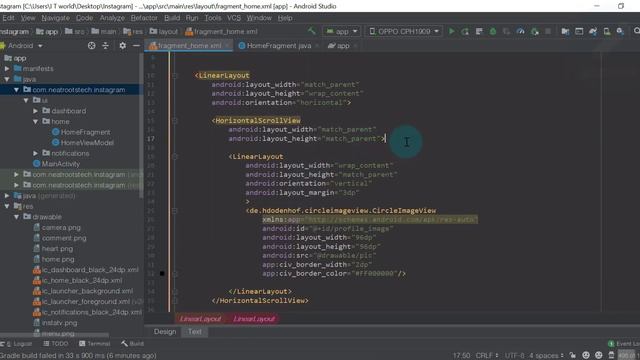This screenshot has width=640, height=360.
Task: Open the Build tool window
Action: (132, 344)
